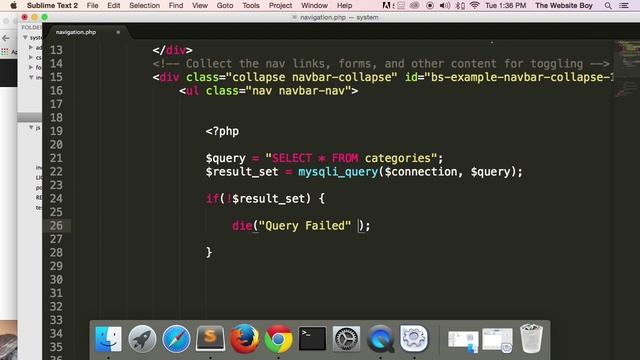Click the unsaved dot on navigation.php tab
The height and width of the screenshot is (360, 640).
(x=118, y=32)
